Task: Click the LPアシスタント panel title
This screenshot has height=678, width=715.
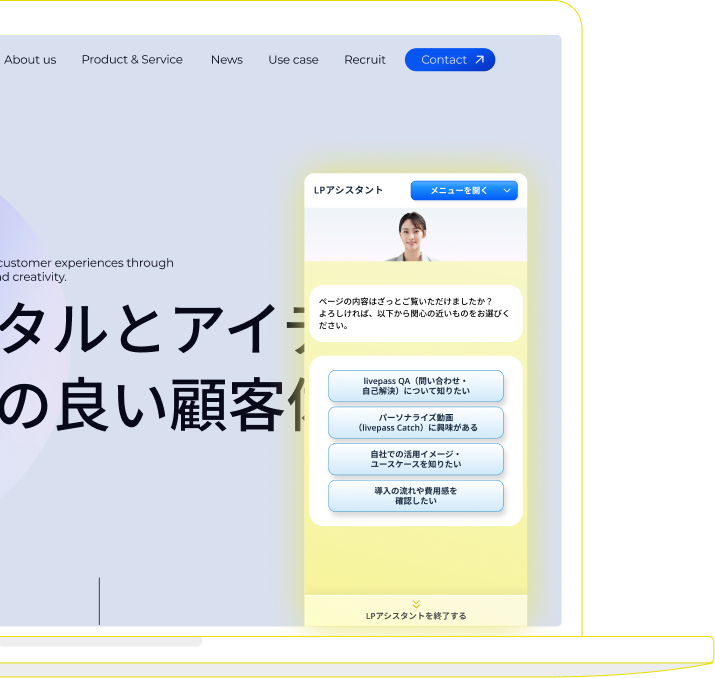Action: (x=348, y=190)
